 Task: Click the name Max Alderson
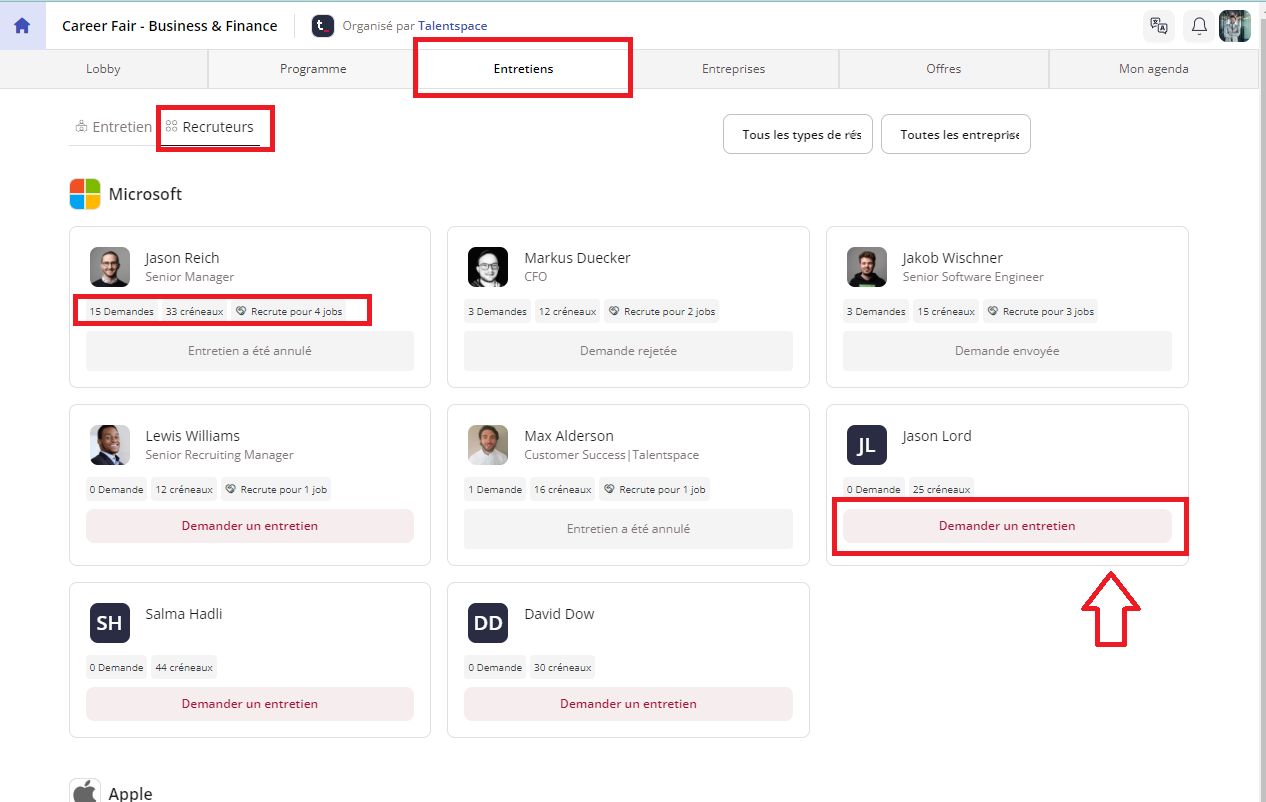coord(569,436)
